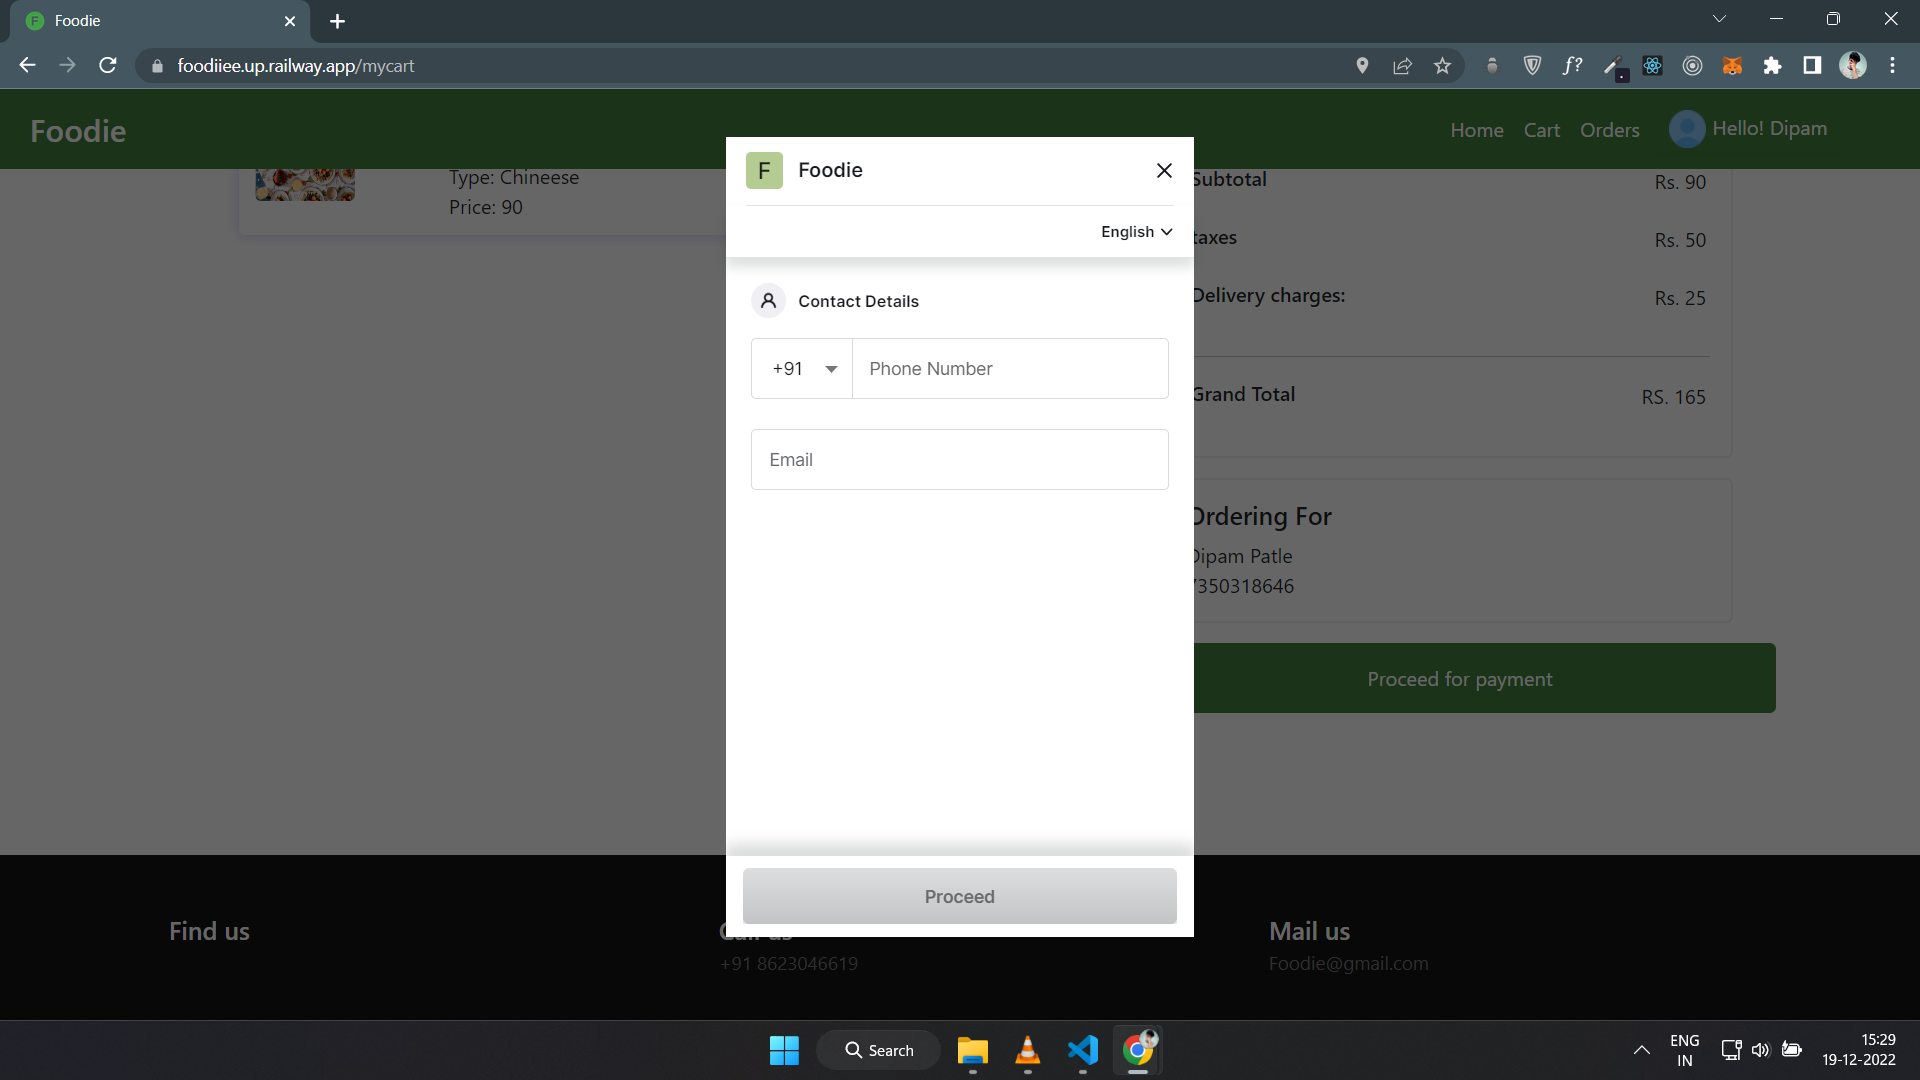
Task: Open Chrome three-dot menu
Action: pyautogui.click(x=1892, y=66)
